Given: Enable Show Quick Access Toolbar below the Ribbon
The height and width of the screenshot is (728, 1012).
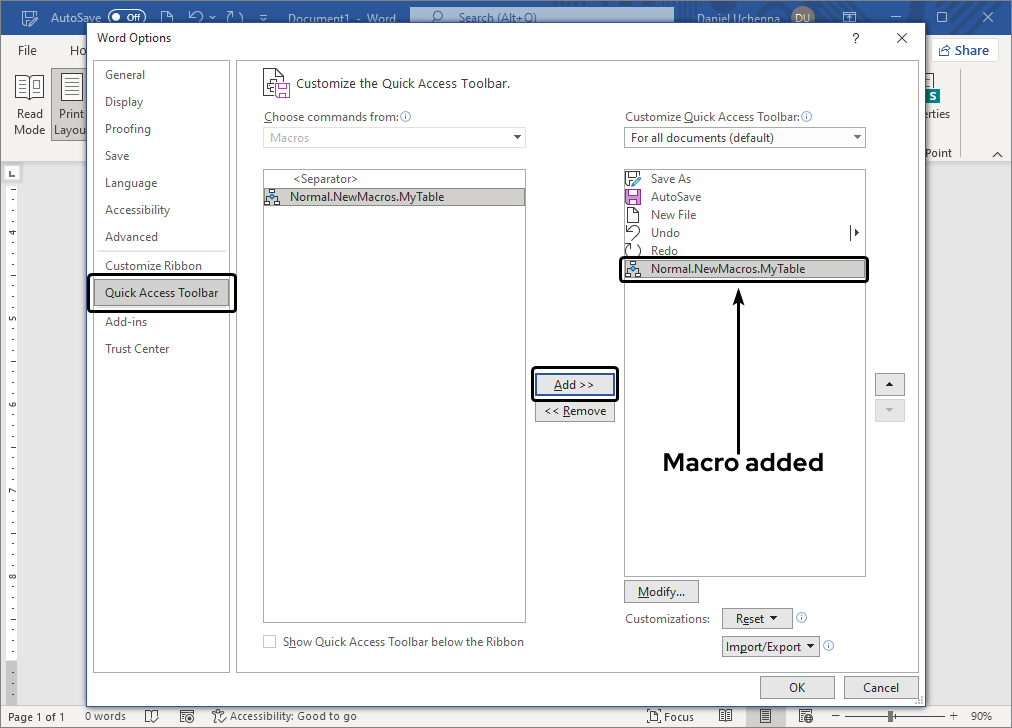Looking at the screenshot, I should point(269,641).
